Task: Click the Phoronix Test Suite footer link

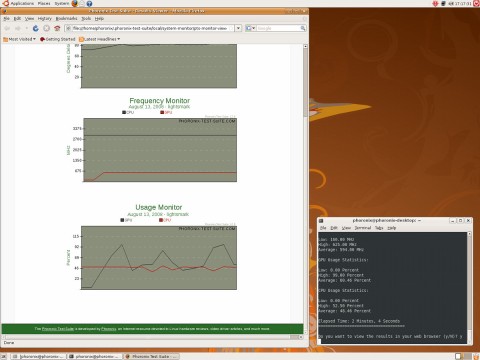Action: (x=58, y=329)
